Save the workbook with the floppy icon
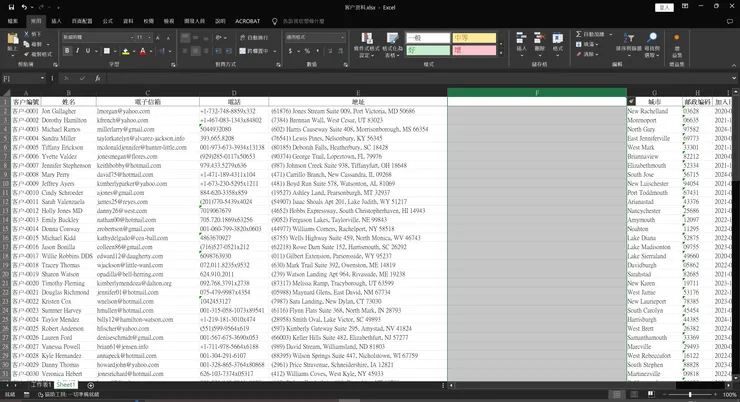 [11, 7]
